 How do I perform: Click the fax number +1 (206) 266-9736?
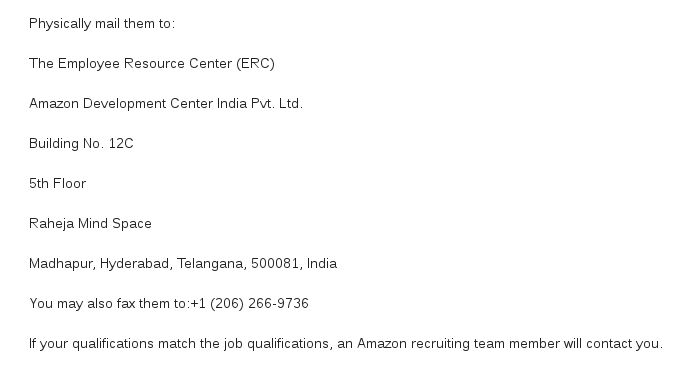tap(249, 303)
